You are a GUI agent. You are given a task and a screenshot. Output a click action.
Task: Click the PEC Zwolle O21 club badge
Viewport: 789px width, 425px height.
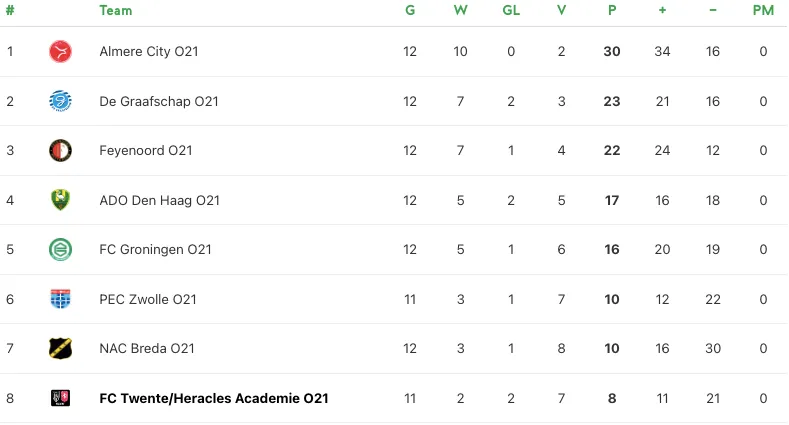click(x=61, y=299)
